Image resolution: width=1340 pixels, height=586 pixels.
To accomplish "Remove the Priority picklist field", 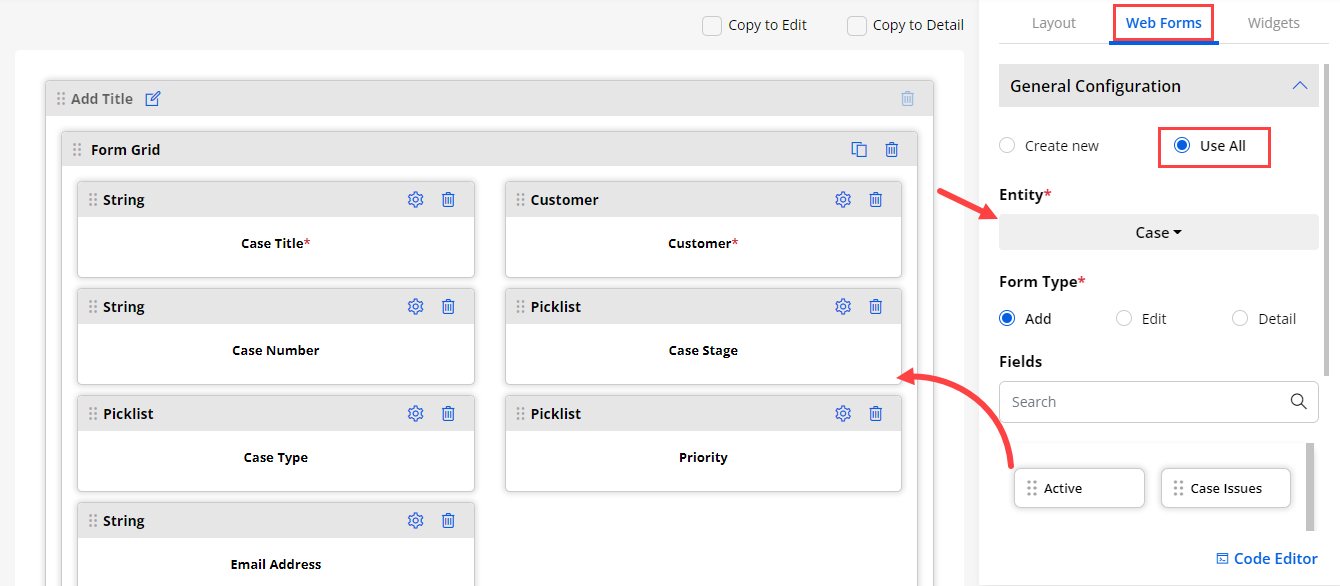I will pyautogui.click(x=876, y=414).
